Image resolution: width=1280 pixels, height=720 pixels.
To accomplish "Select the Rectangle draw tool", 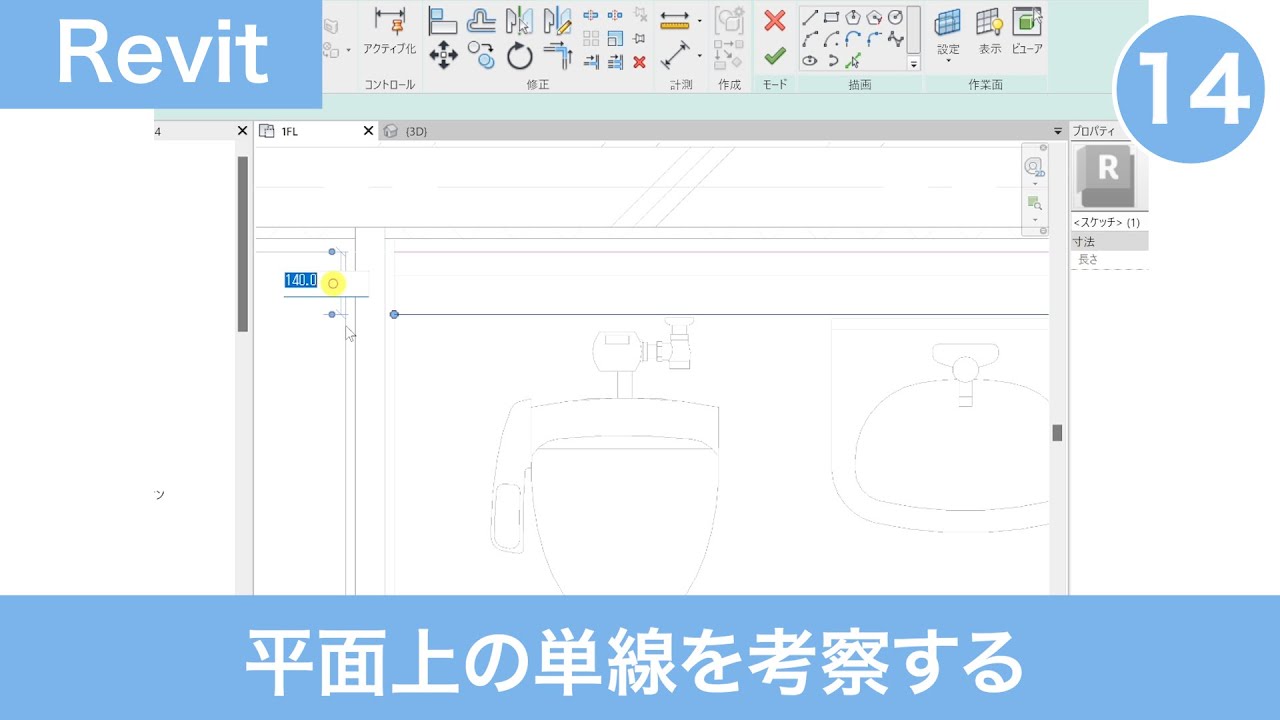I will (x=831, y=17).
